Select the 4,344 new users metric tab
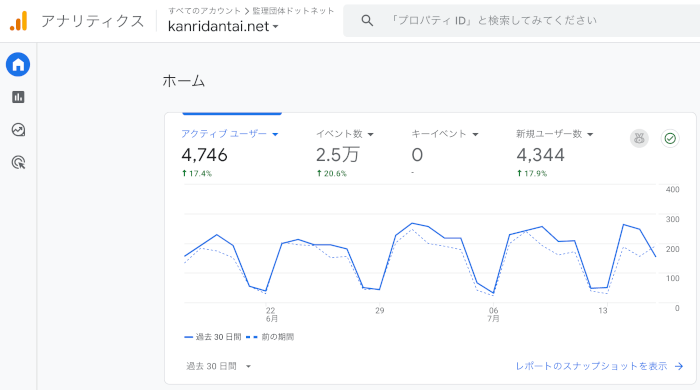The height and width of the screenshot is (390, 700). point(555,153)
